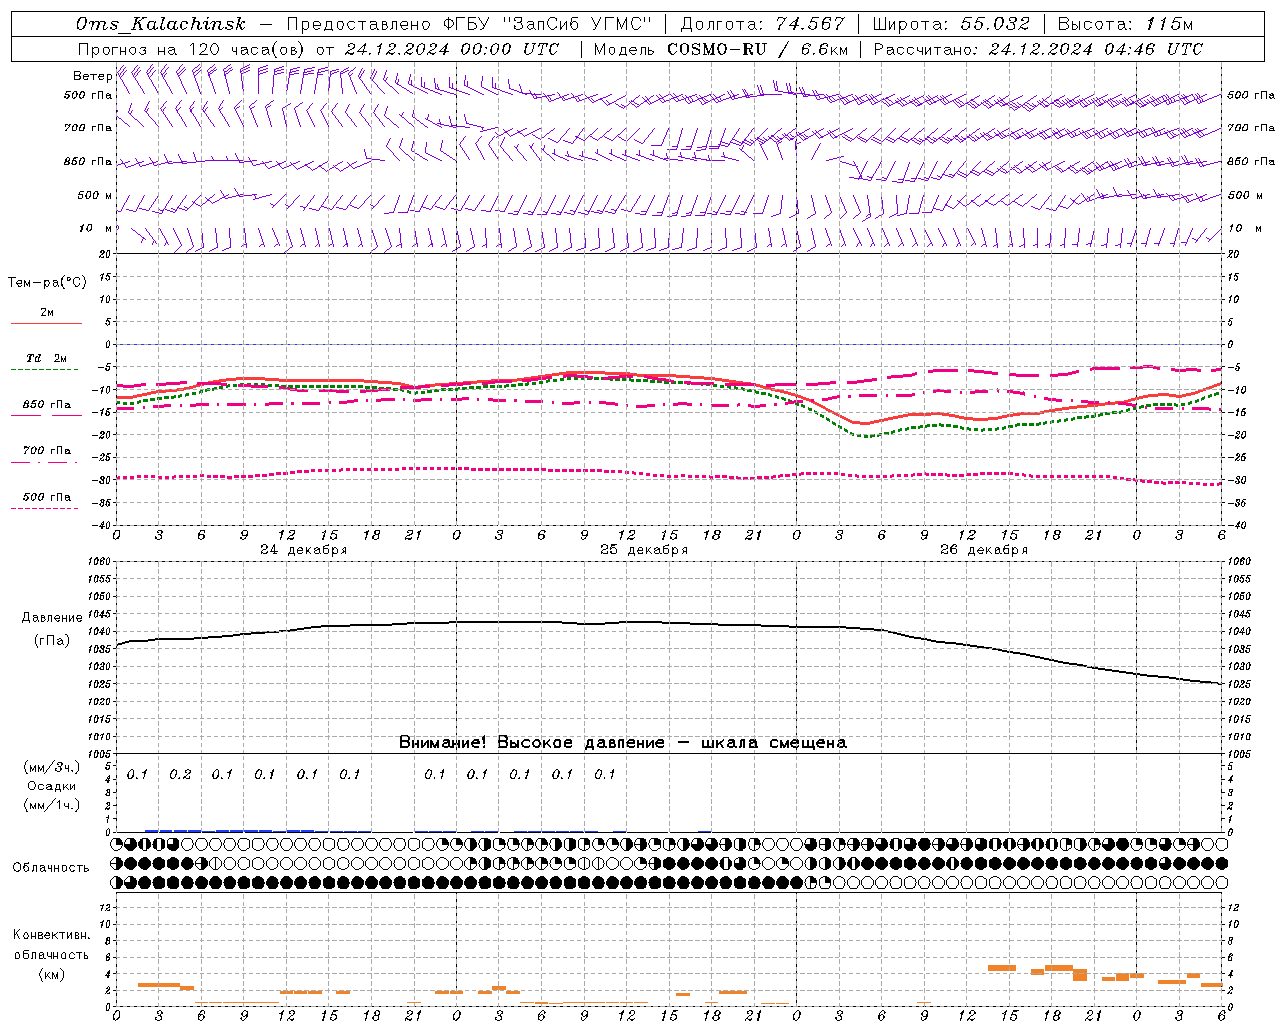Screen dimensions: 1280x1024
Task: Click the (мм/1ч.) precipitation unit label
Action: (52, 805)
